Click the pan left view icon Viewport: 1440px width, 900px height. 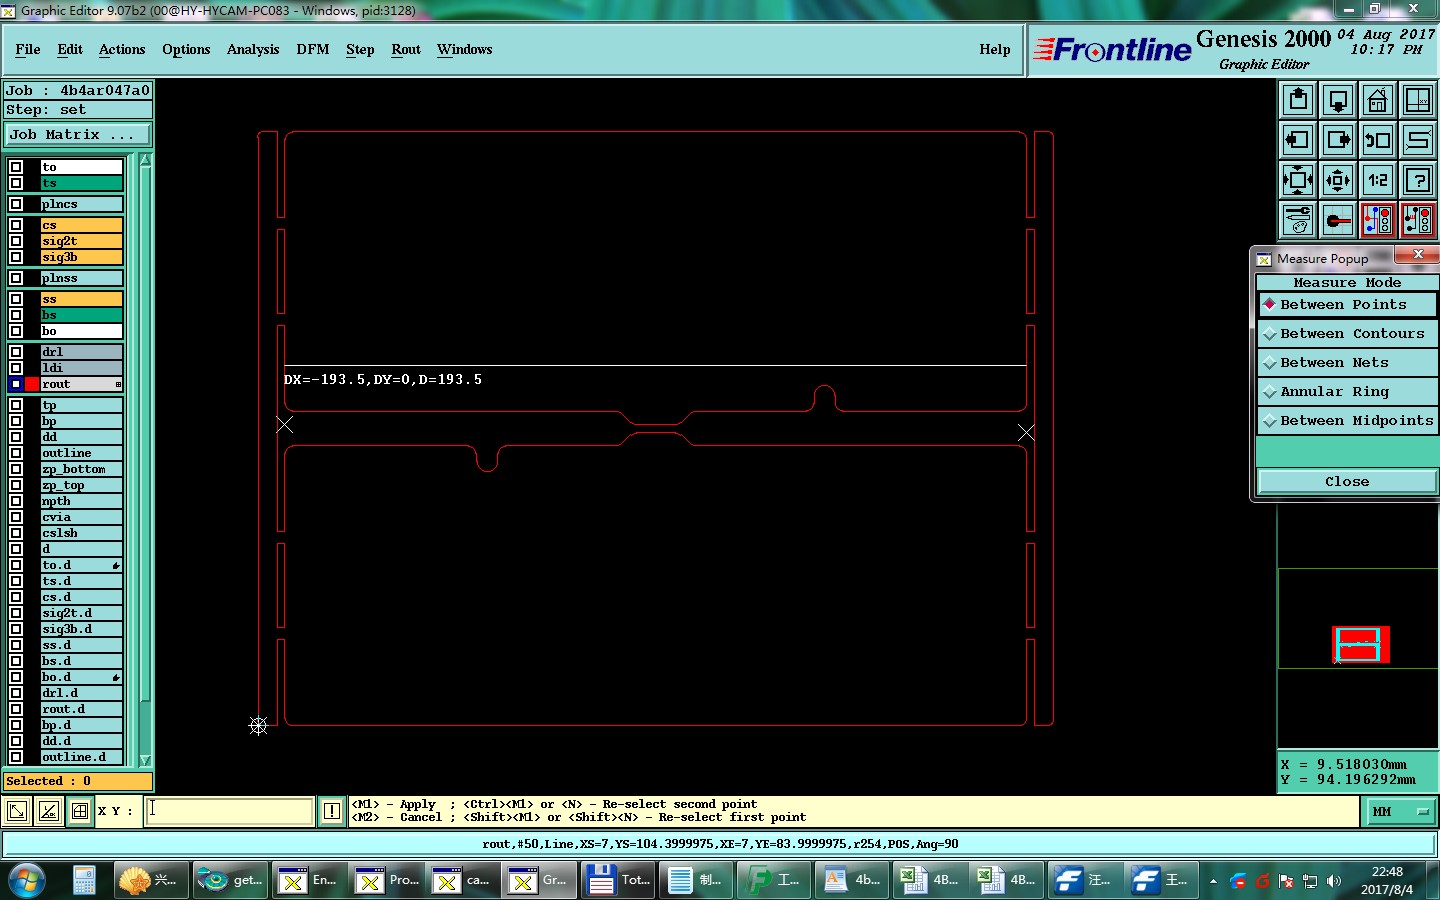(1298, 140)
